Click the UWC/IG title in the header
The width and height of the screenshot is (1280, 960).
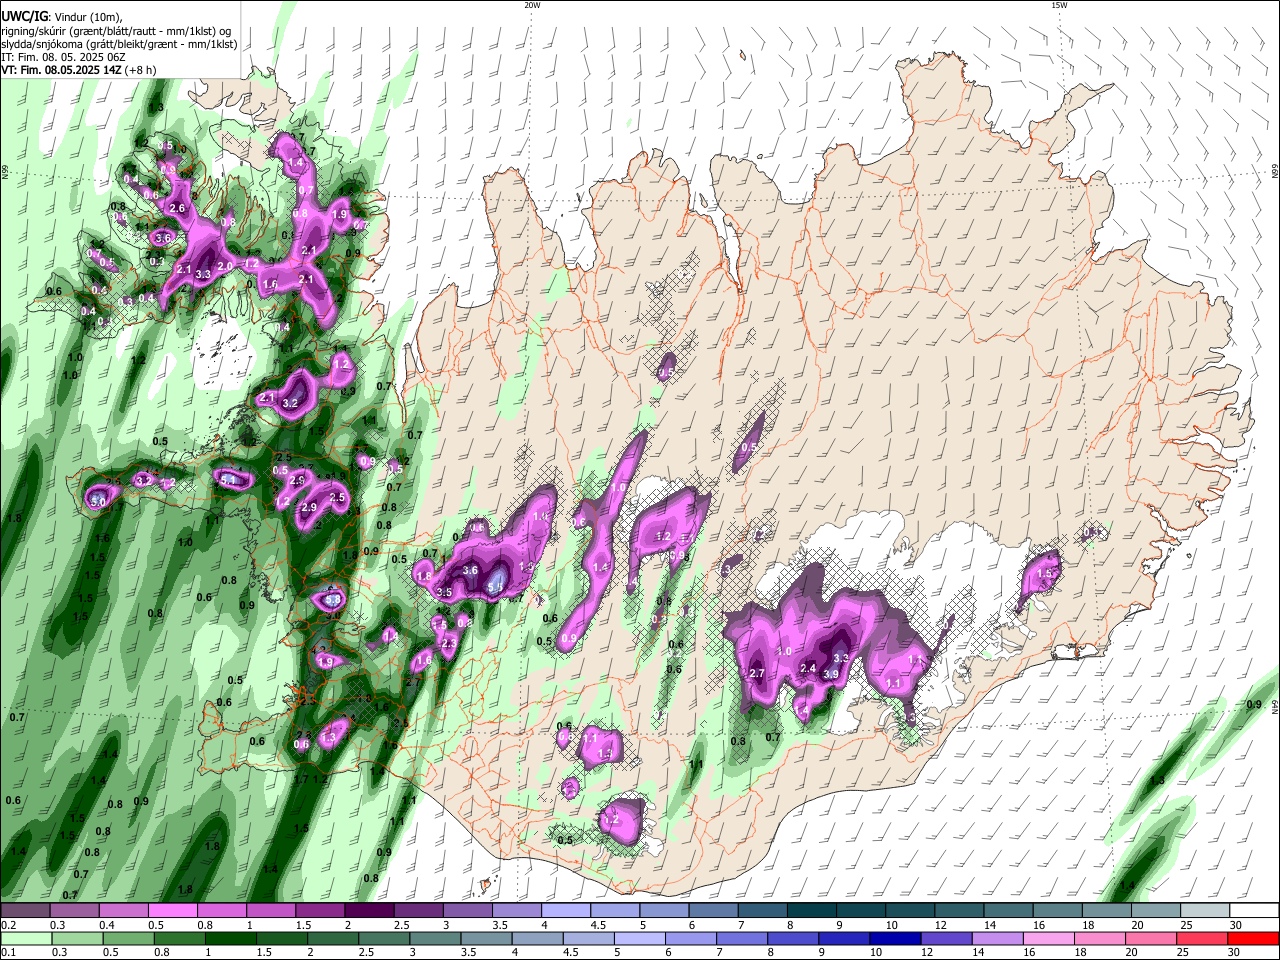[x=23, y=16]
